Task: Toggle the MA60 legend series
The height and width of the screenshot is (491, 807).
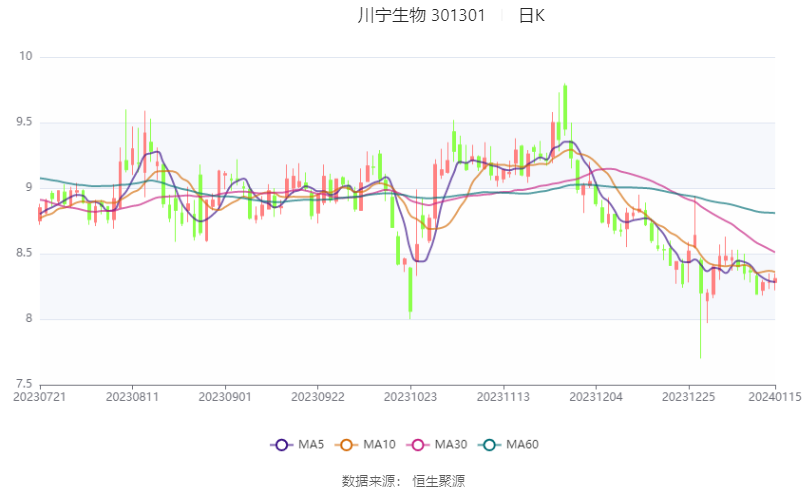Action: click(x=508, y=445)
